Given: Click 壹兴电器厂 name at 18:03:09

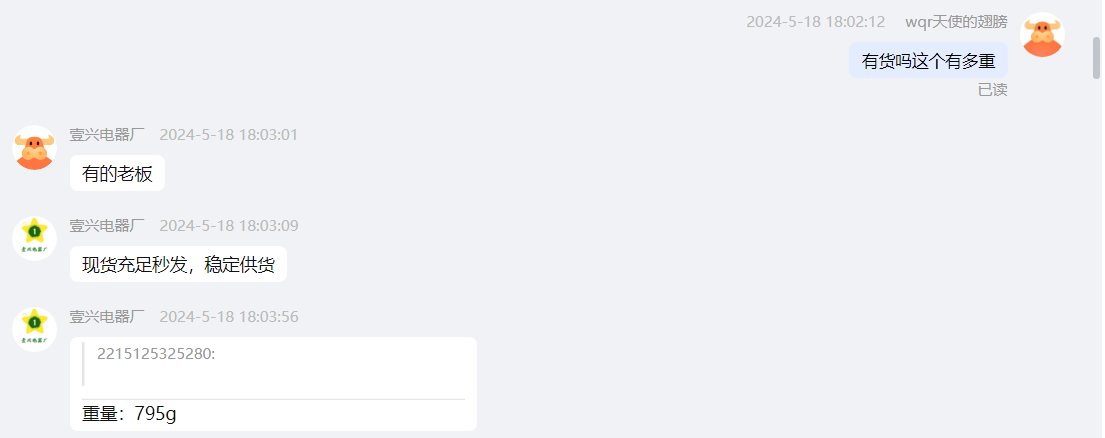Looking at the screenshot, I should click(x=106, y=225).
